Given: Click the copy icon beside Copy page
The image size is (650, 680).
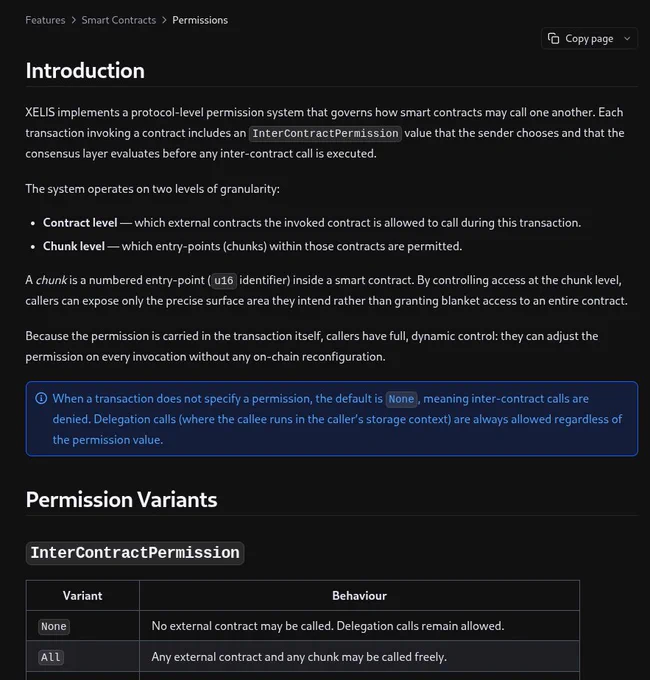Looking at the screenshot, I should (x=553, y=39).
